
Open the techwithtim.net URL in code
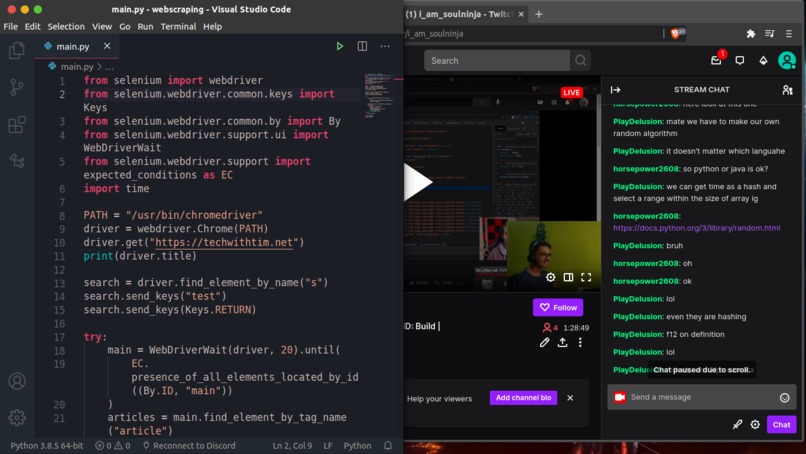tap(224, 243)
